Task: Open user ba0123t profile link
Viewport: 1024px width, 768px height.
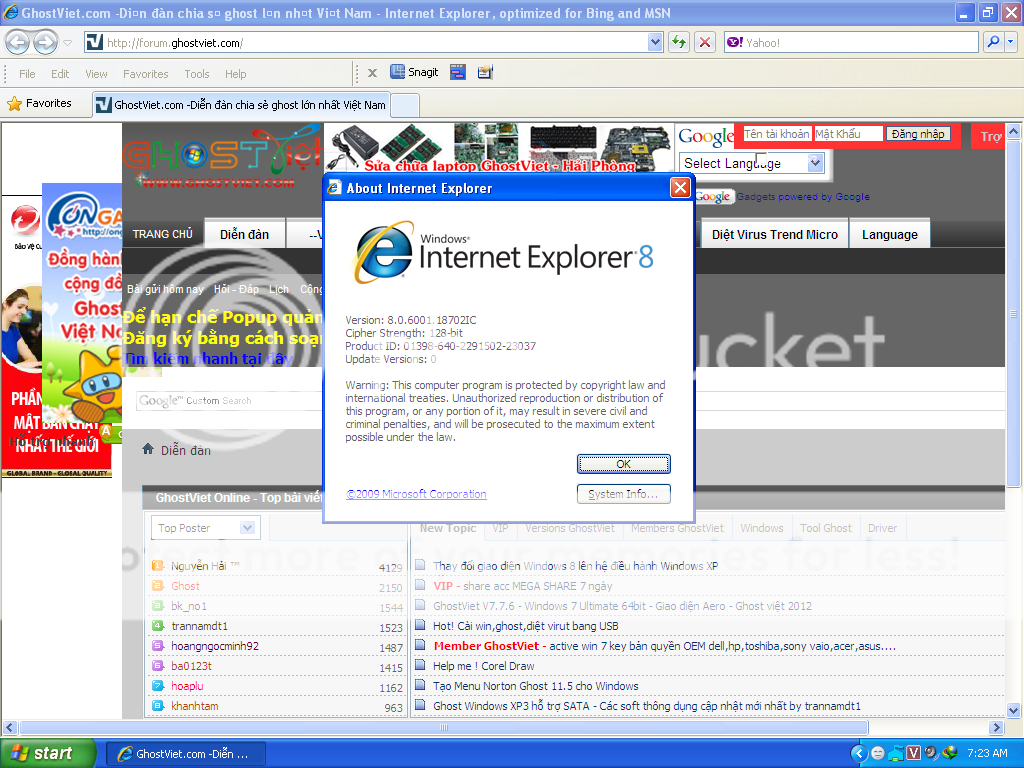Action: 191,666
